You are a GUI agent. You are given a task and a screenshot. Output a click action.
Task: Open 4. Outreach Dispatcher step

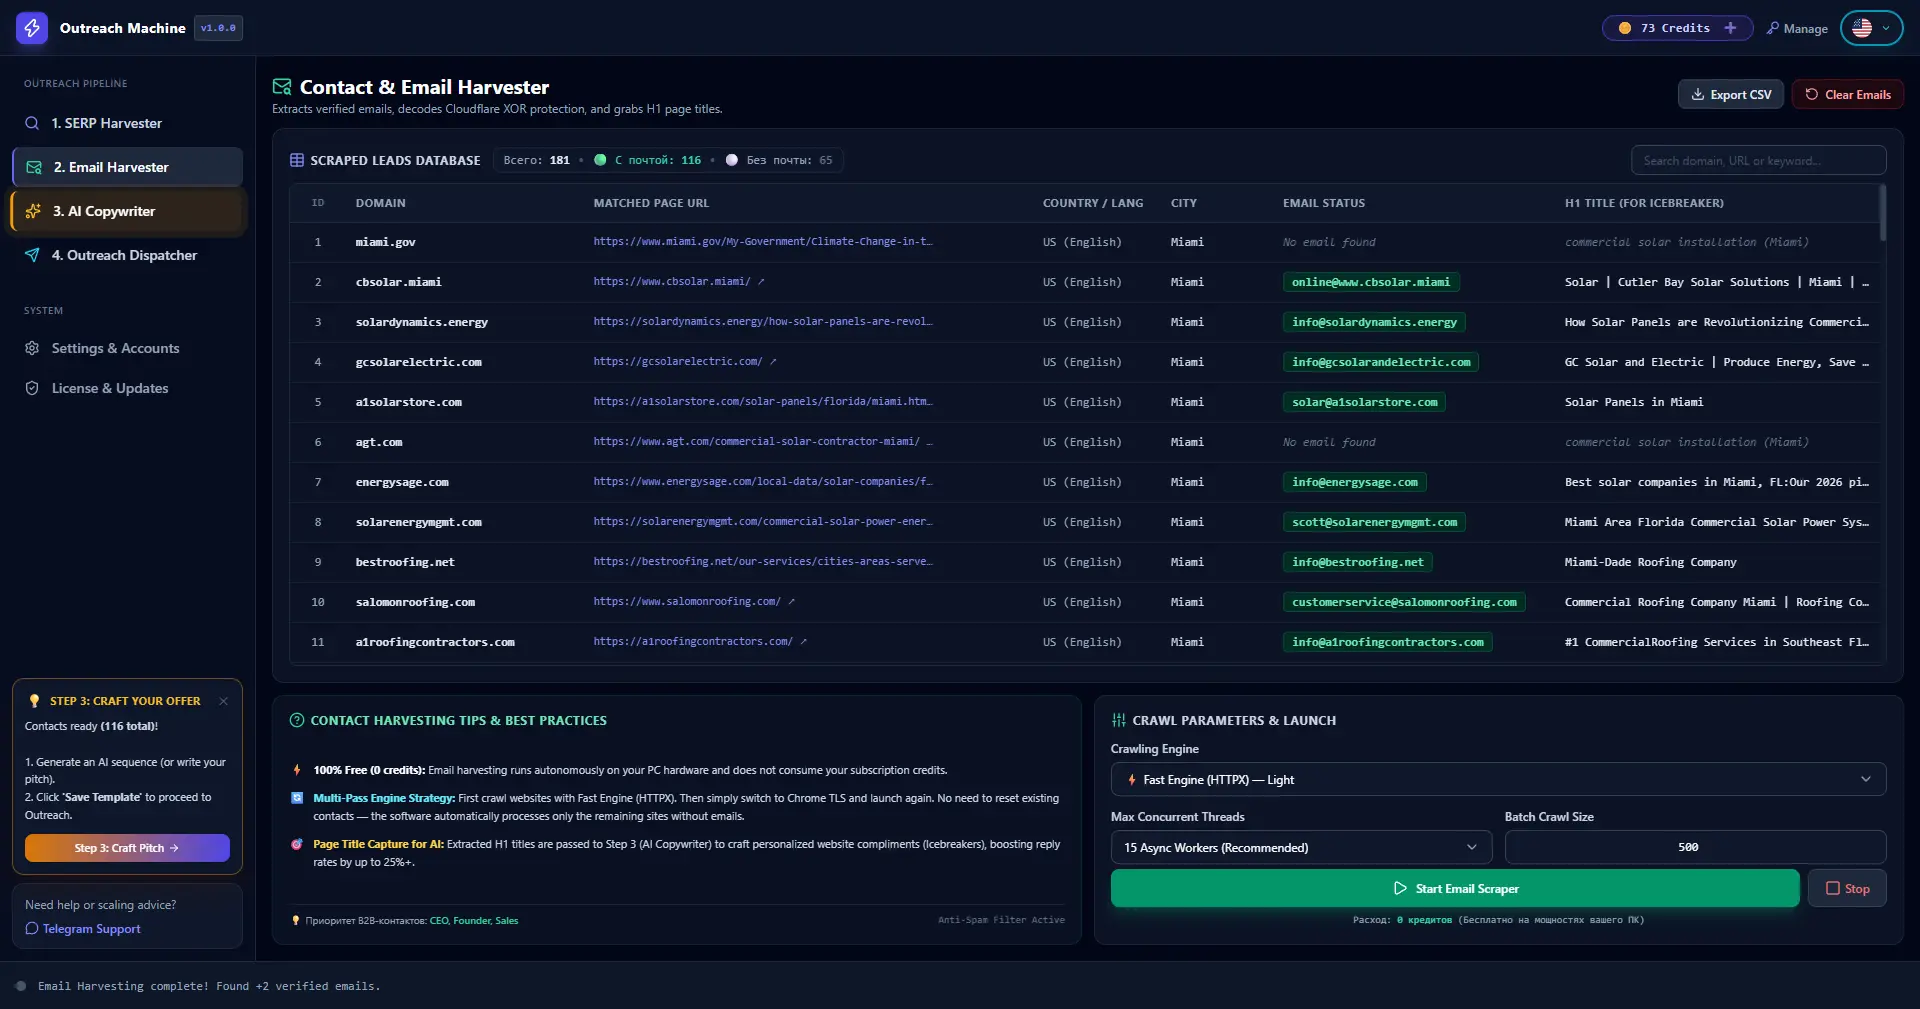pyautogui.click(x=127, y=255)
